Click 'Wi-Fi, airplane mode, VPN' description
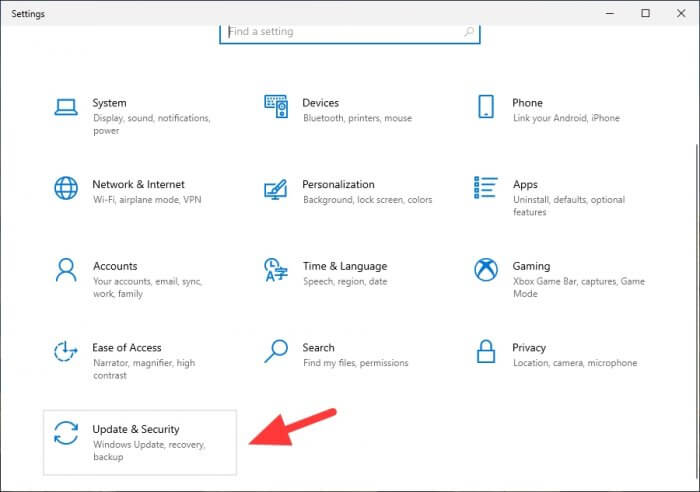The height and width of the screenshot is (492, 700). tap(147, 200)
